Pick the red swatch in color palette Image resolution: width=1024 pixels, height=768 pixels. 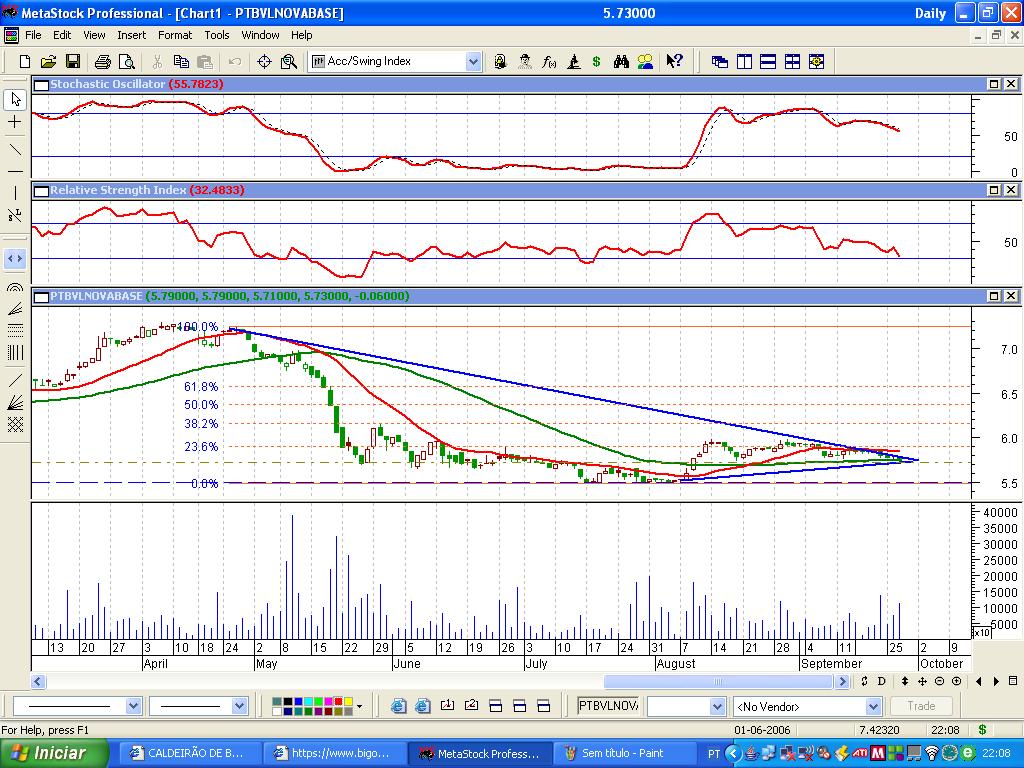[x=338, y=702]
